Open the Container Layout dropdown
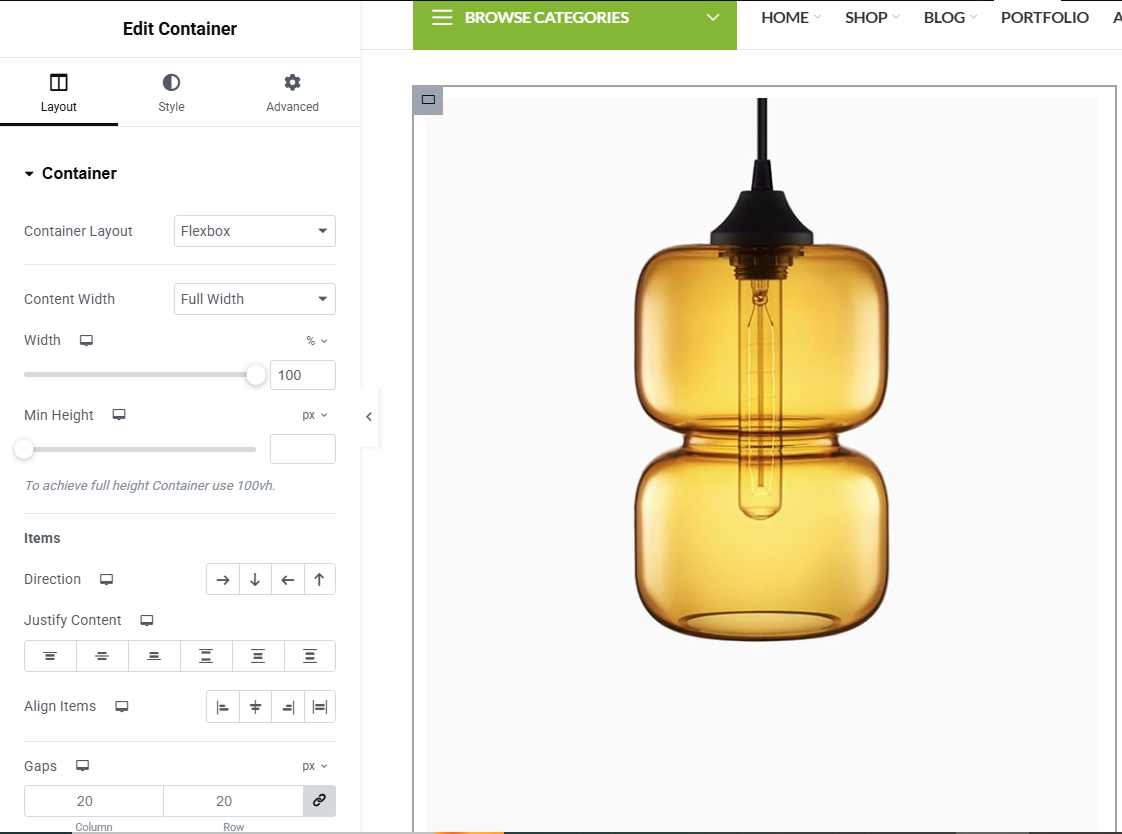This screenshot has height=834, width=1122. 255,231
